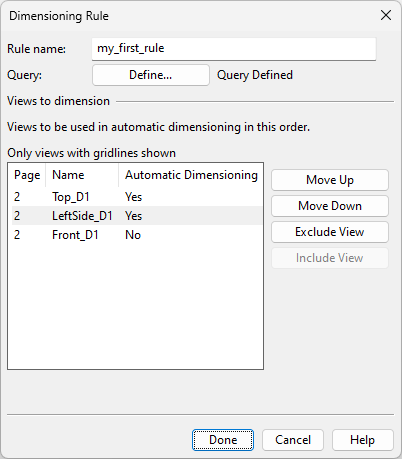
Task: Close the Dimensioning Rule dialog
Action: tap(386, 15)
